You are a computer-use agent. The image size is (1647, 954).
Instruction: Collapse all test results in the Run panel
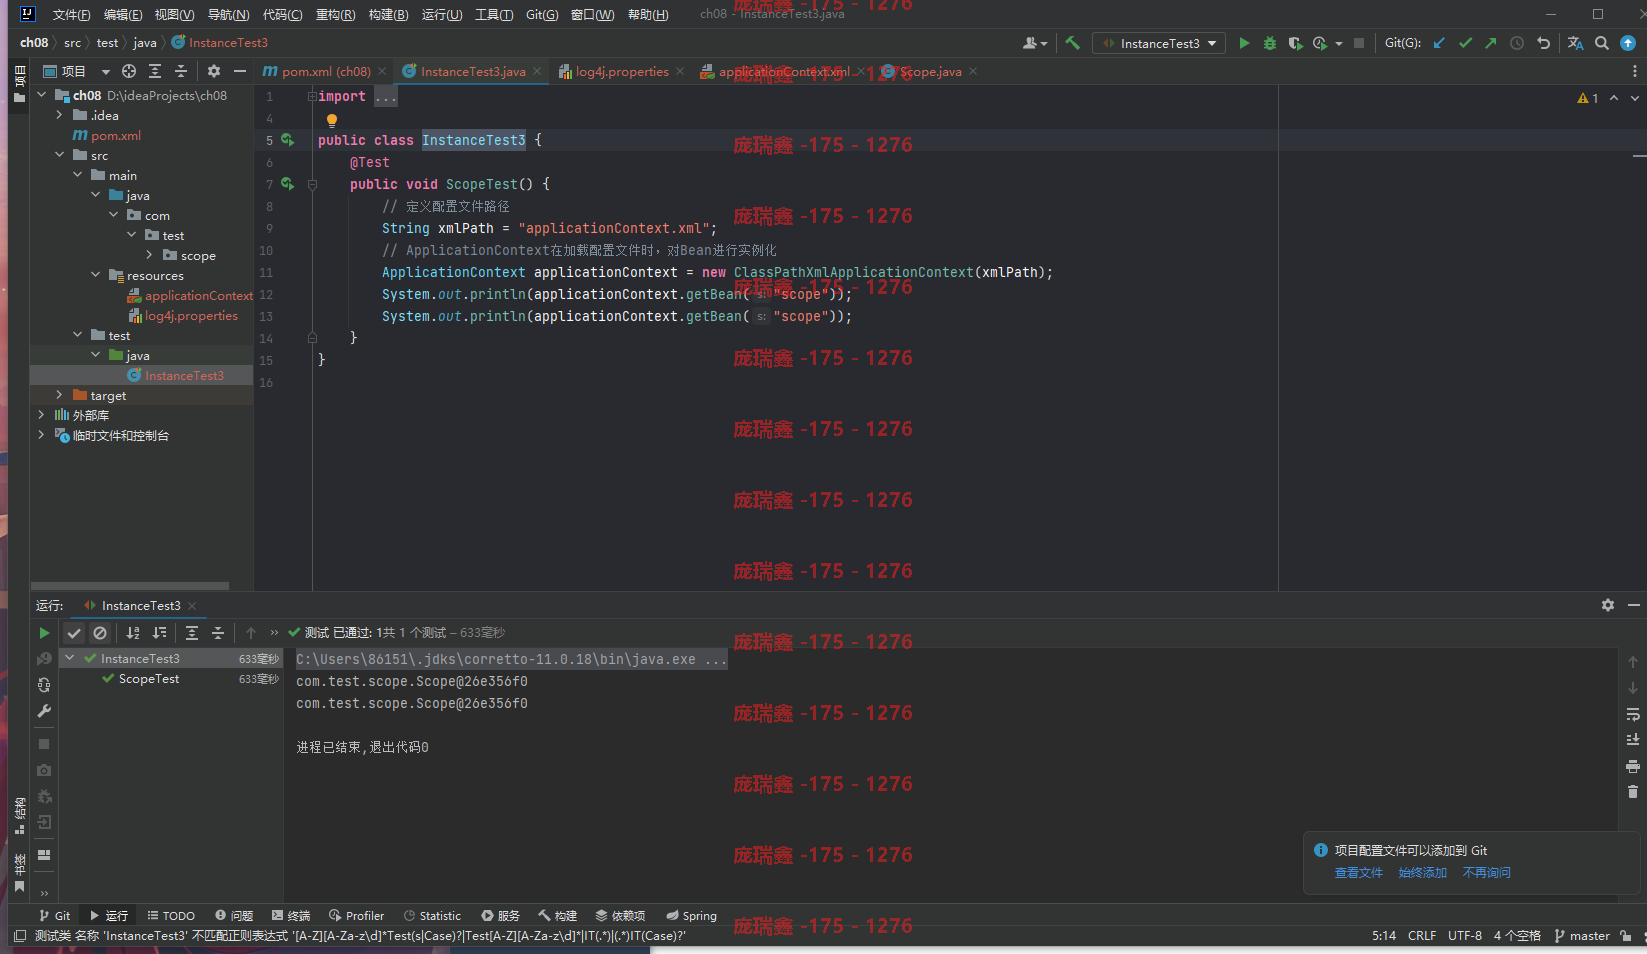218,633
